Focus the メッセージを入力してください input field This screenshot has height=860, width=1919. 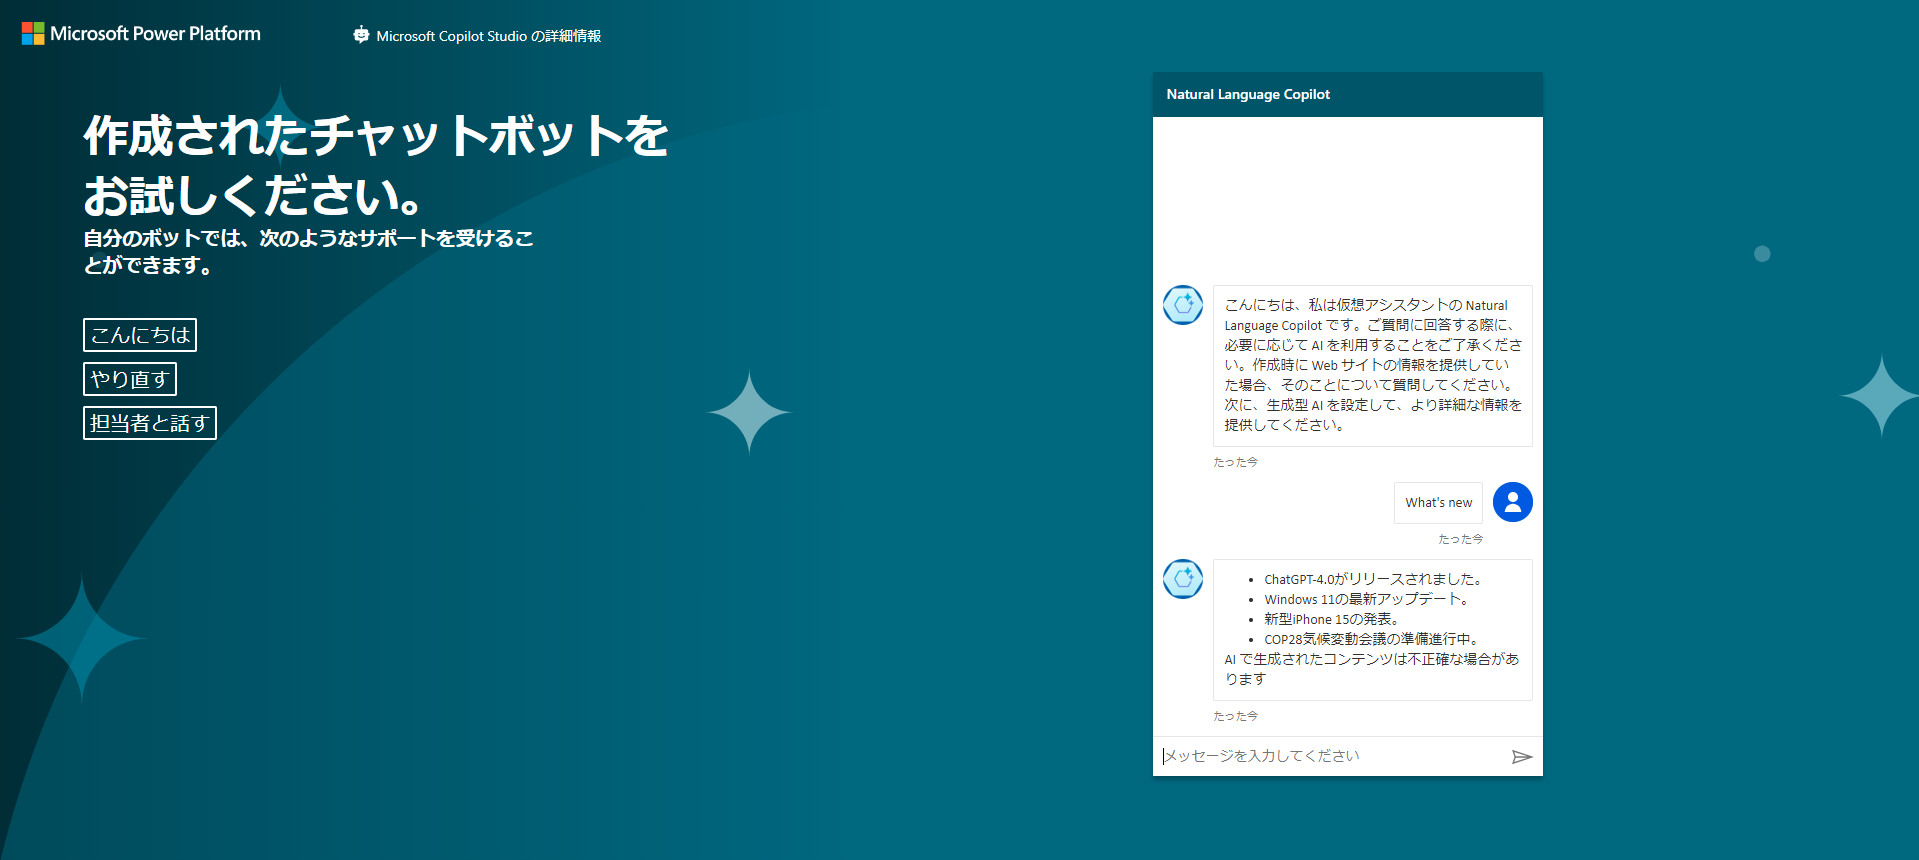(x=1332, y=756)
